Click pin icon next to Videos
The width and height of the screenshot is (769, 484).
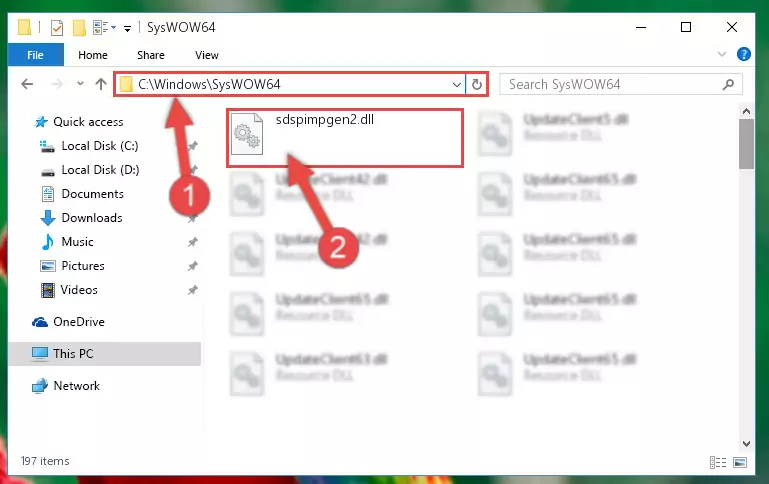[x=192, y=290]
